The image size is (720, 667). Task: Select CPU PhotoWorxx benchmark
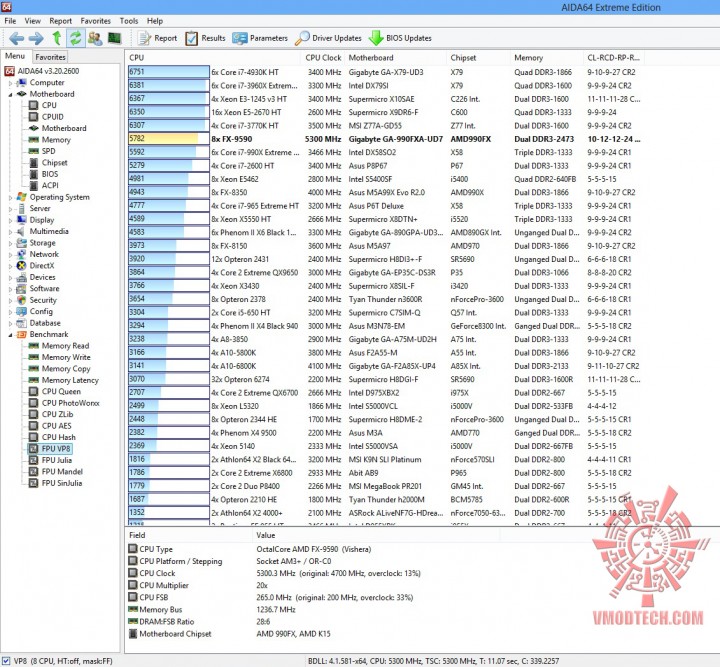(x=70, y=403)
